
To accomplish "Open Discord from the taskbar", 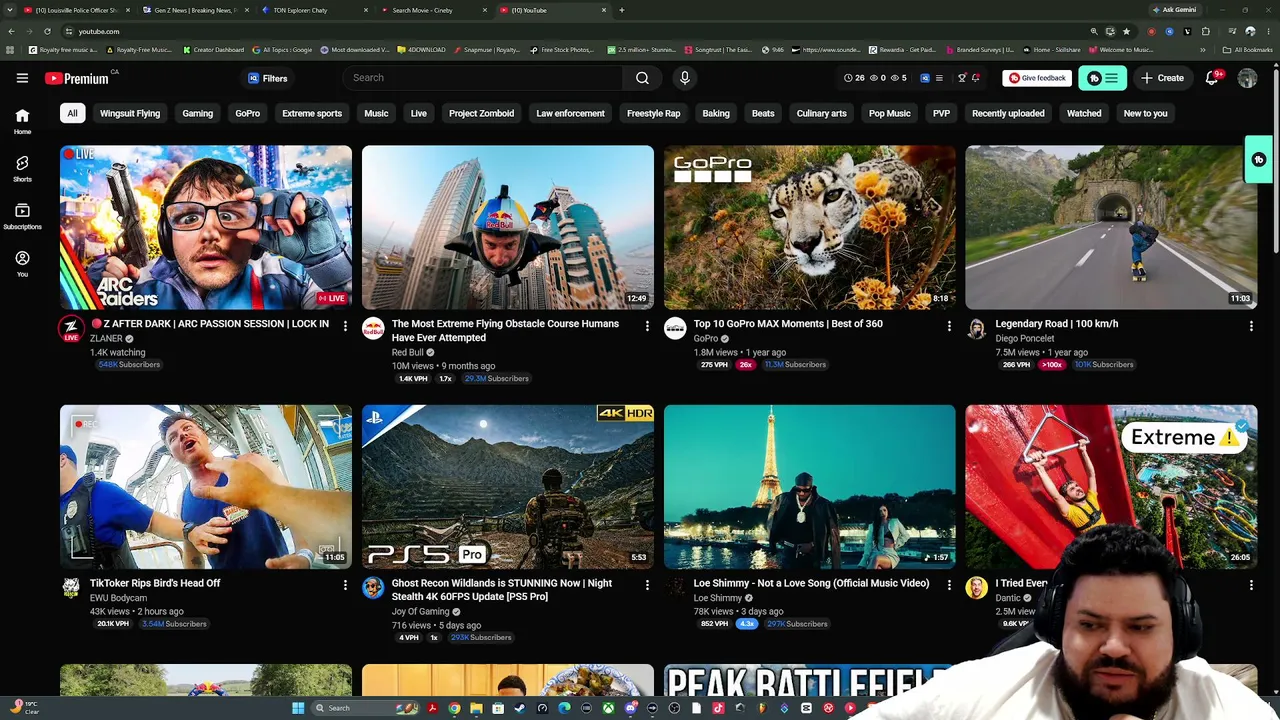I will [630, 708].
